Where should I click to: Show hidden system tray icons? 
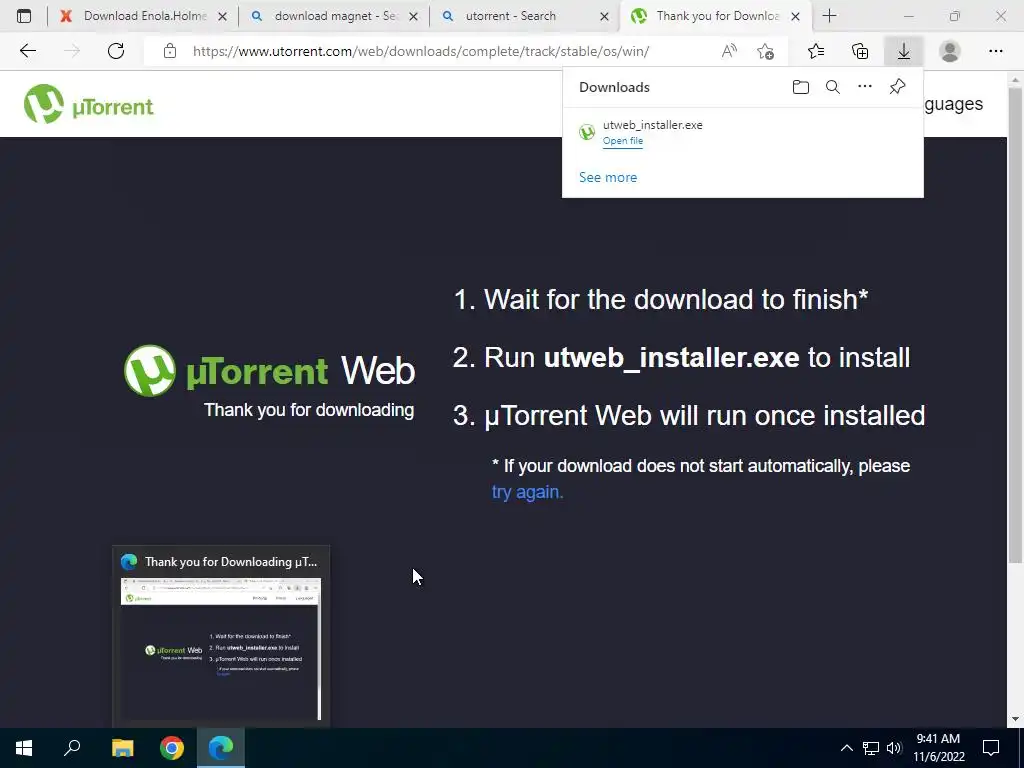(x=846, y=748)
